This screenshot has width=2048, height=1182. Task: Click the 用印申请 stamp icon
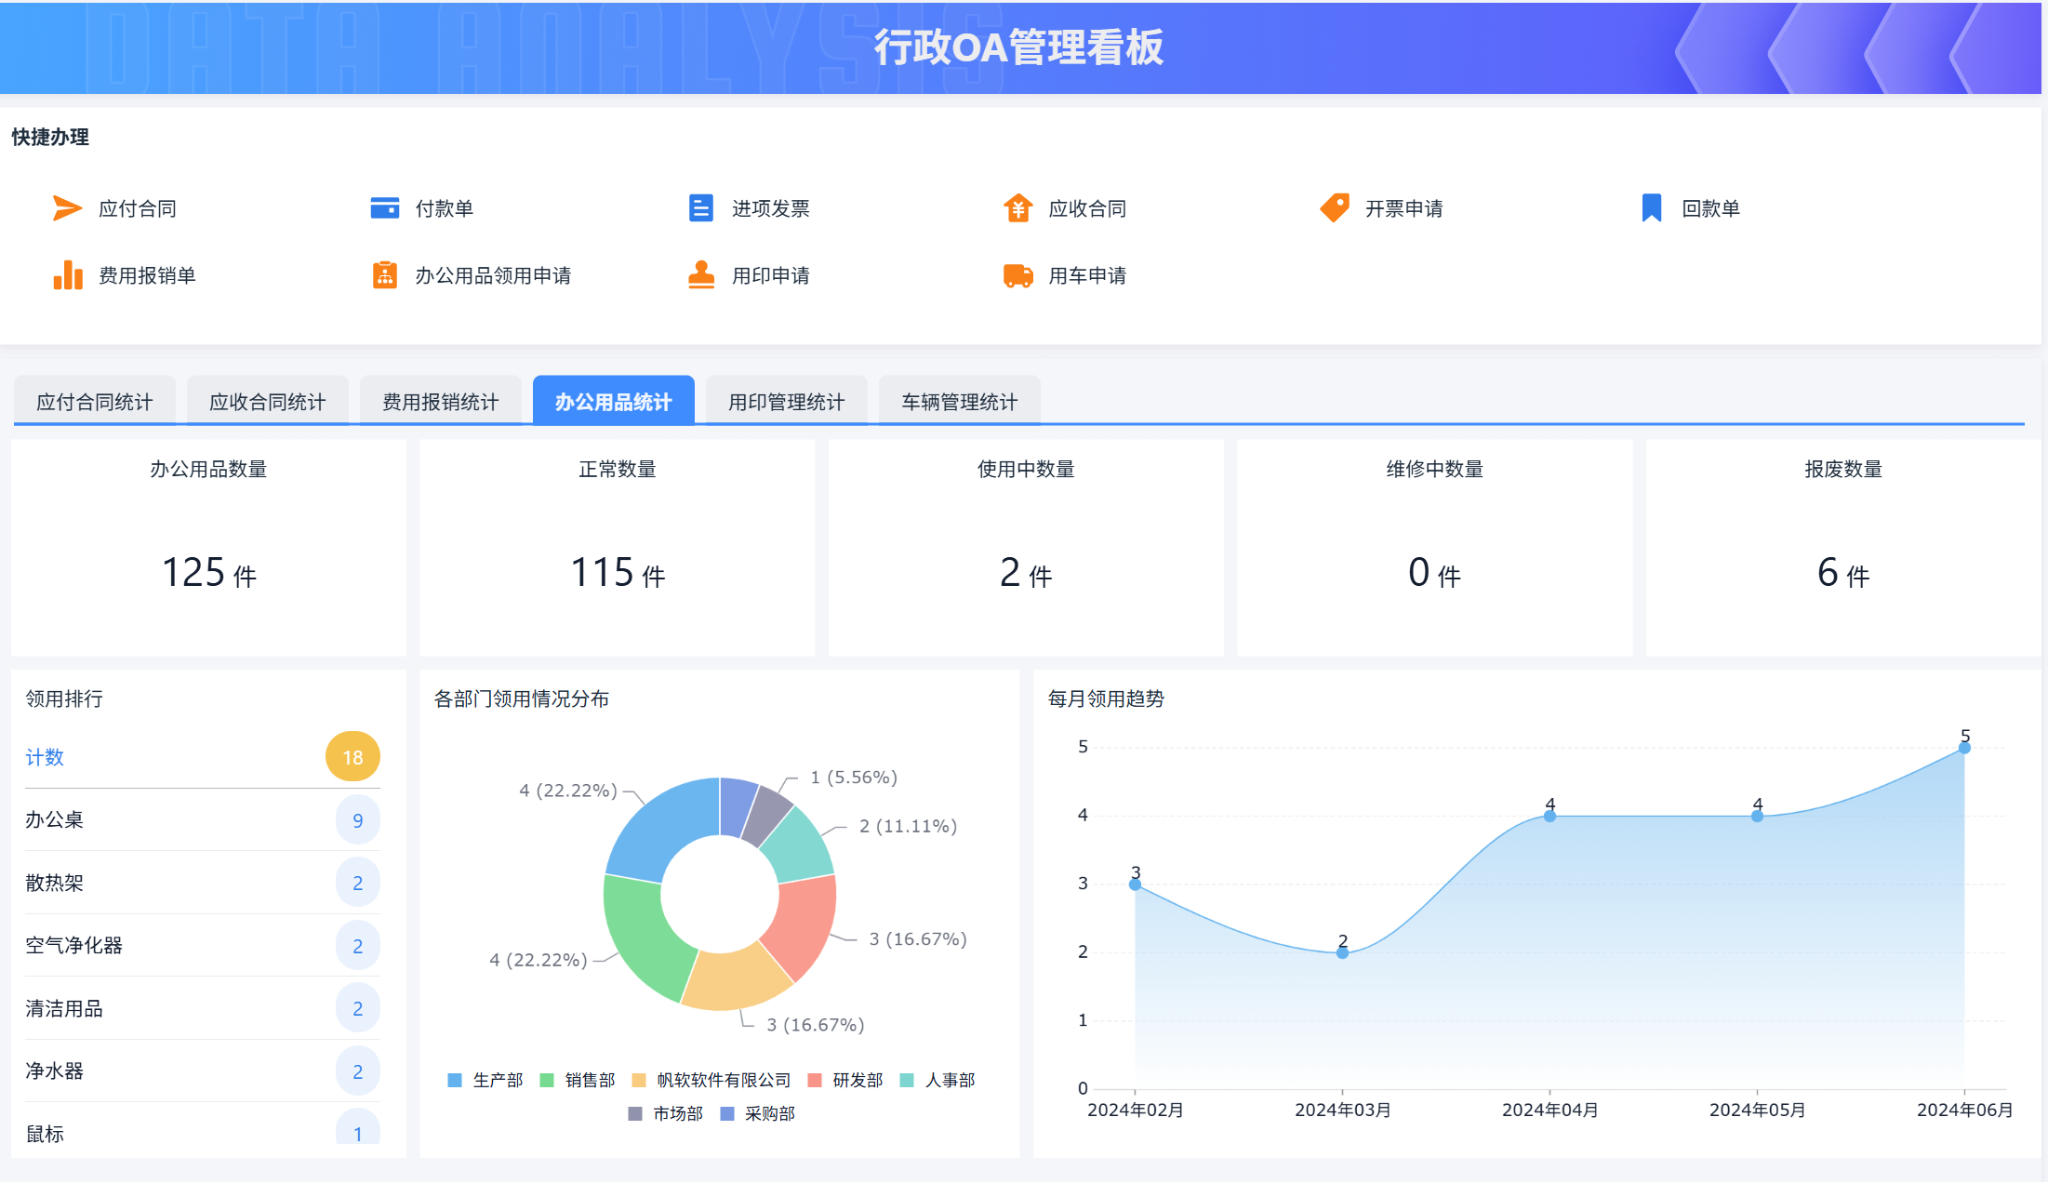[x=701, y=275]
